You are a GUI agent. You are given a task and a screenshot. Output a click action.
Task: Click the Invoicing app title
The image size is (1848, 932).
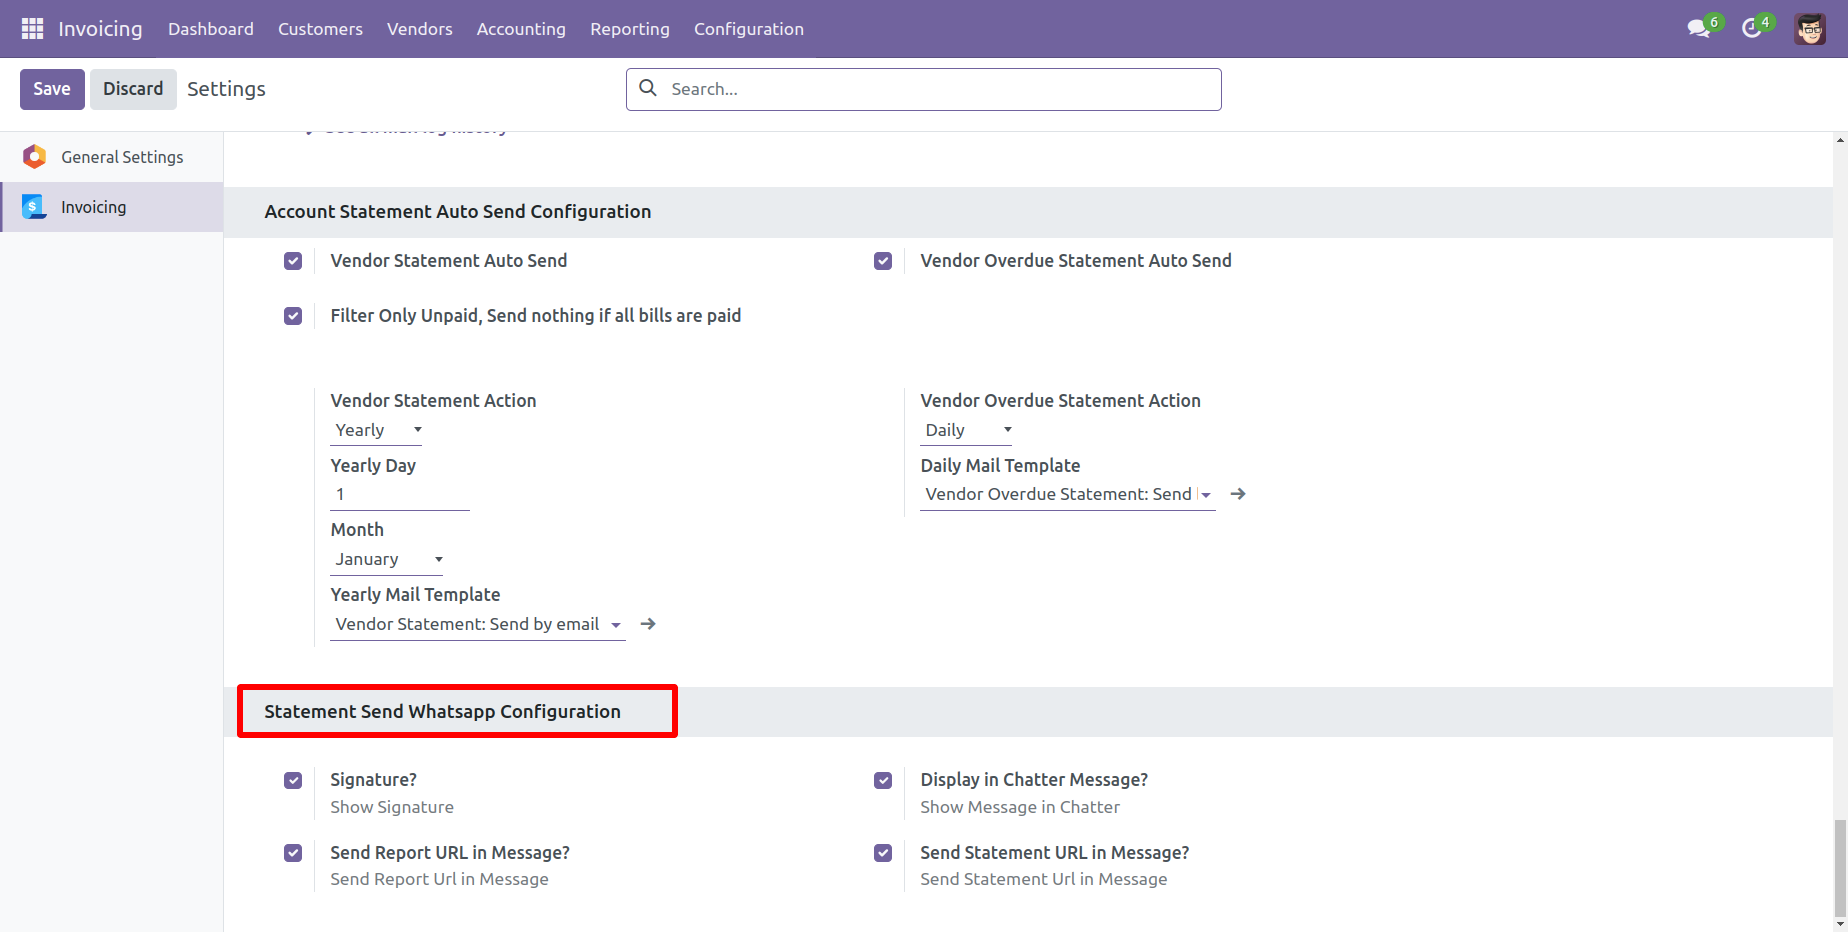pos(100,29)
